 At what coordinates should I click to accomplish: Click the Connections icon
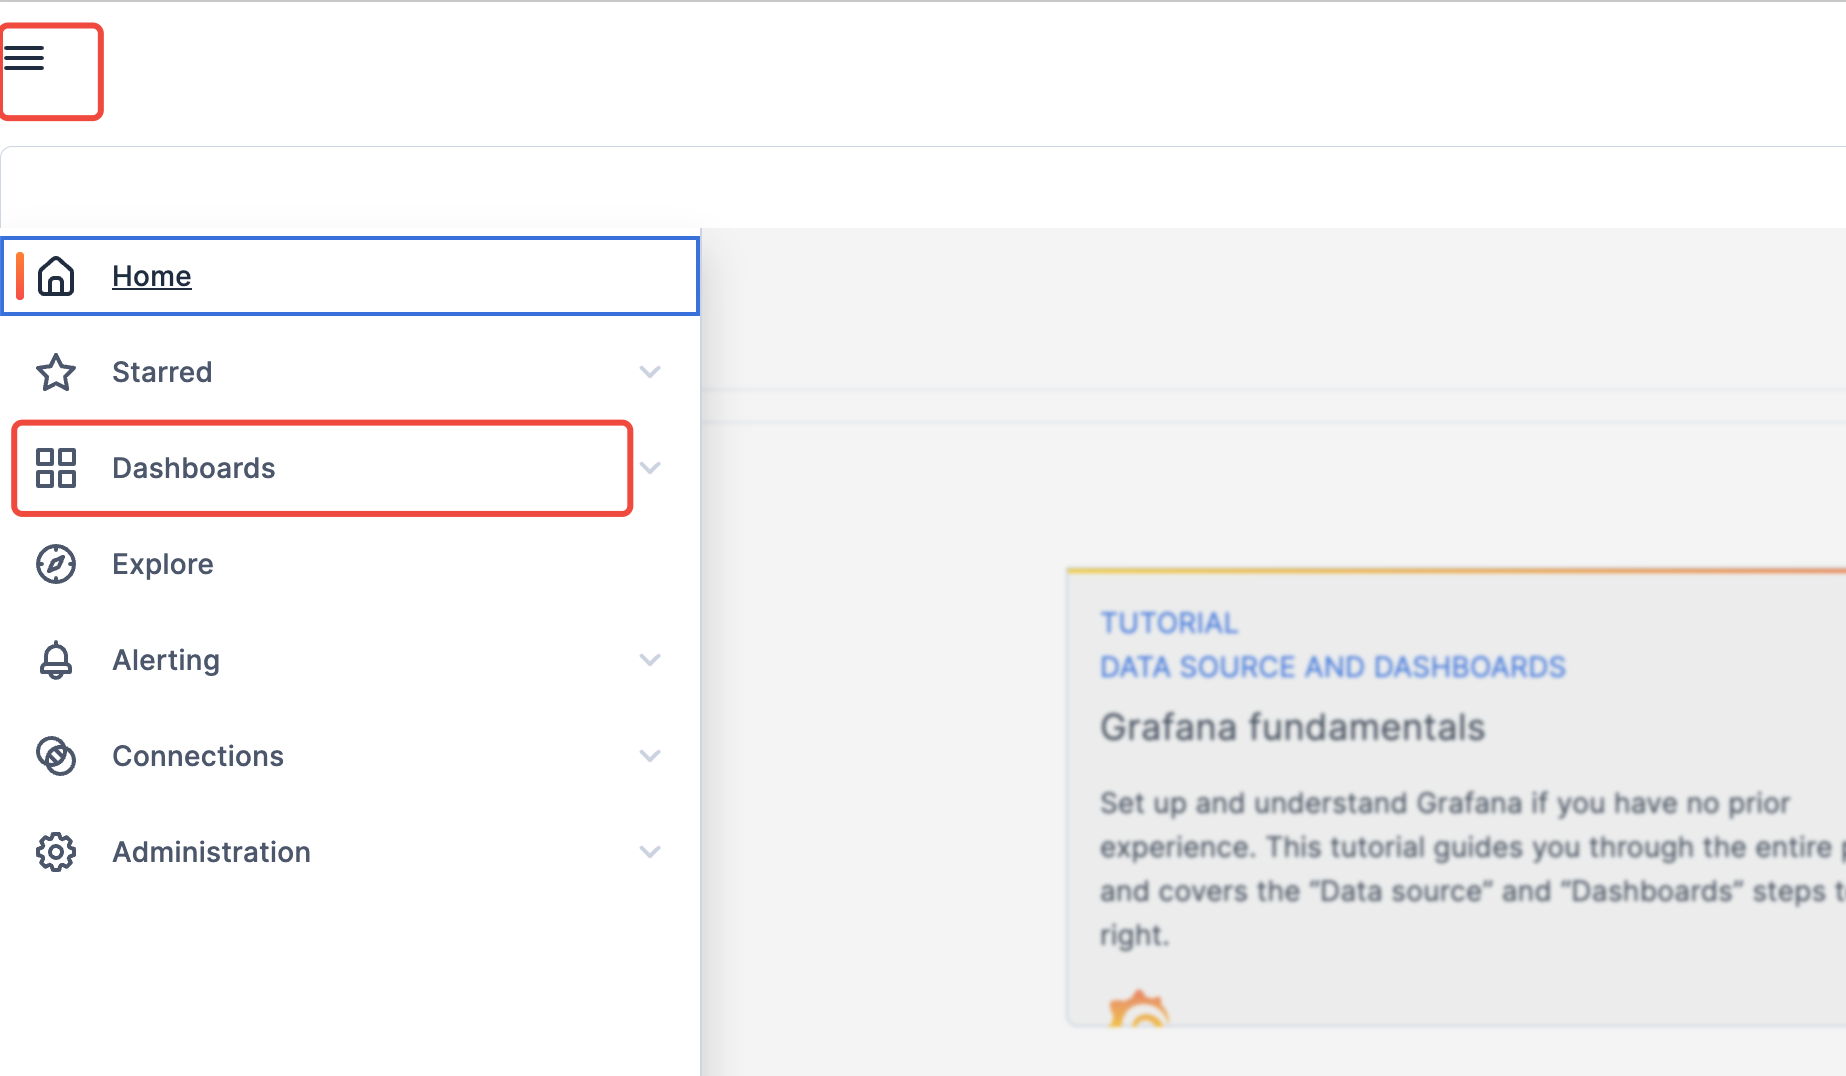point(56,756)
